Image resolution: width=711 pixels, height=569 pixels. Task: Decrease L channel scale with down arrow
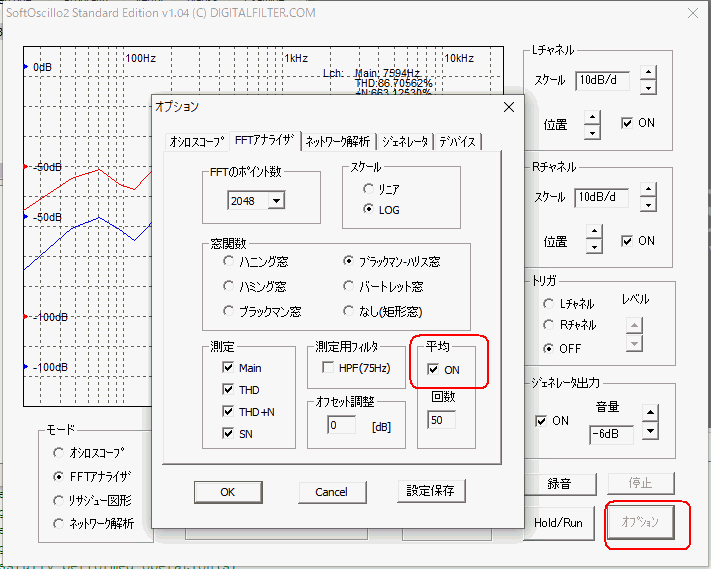point(648,88)
